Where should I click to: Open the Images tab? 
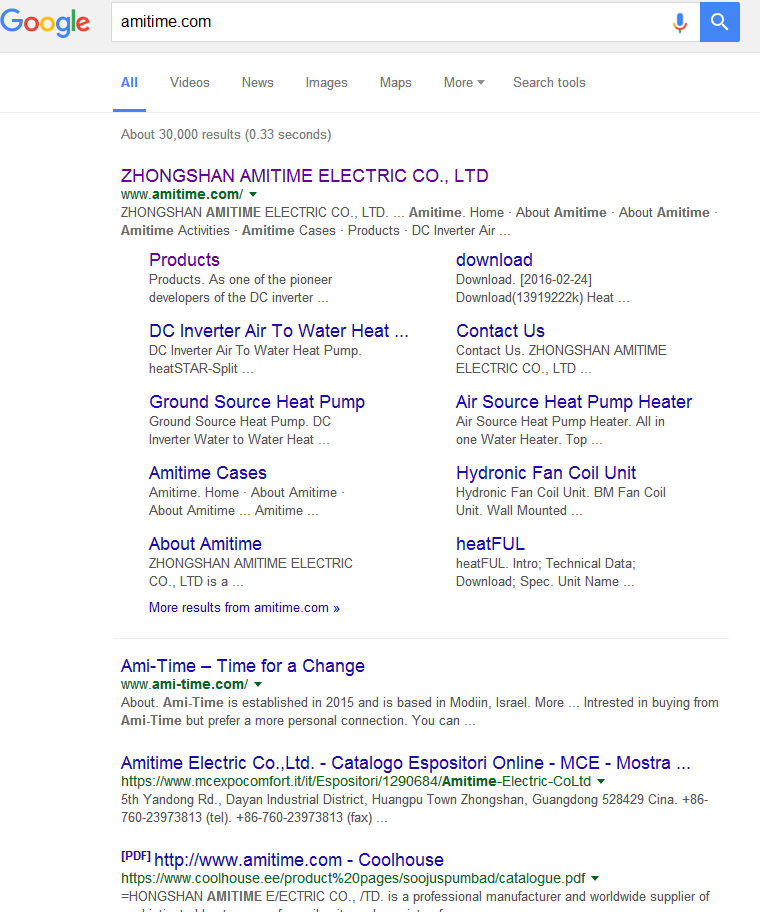tap(326, 83)
